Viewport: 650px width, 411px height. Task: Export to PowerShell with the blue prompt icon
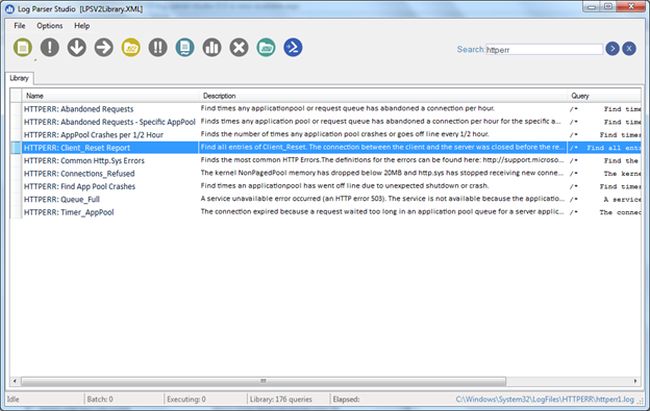pos(293,47)
